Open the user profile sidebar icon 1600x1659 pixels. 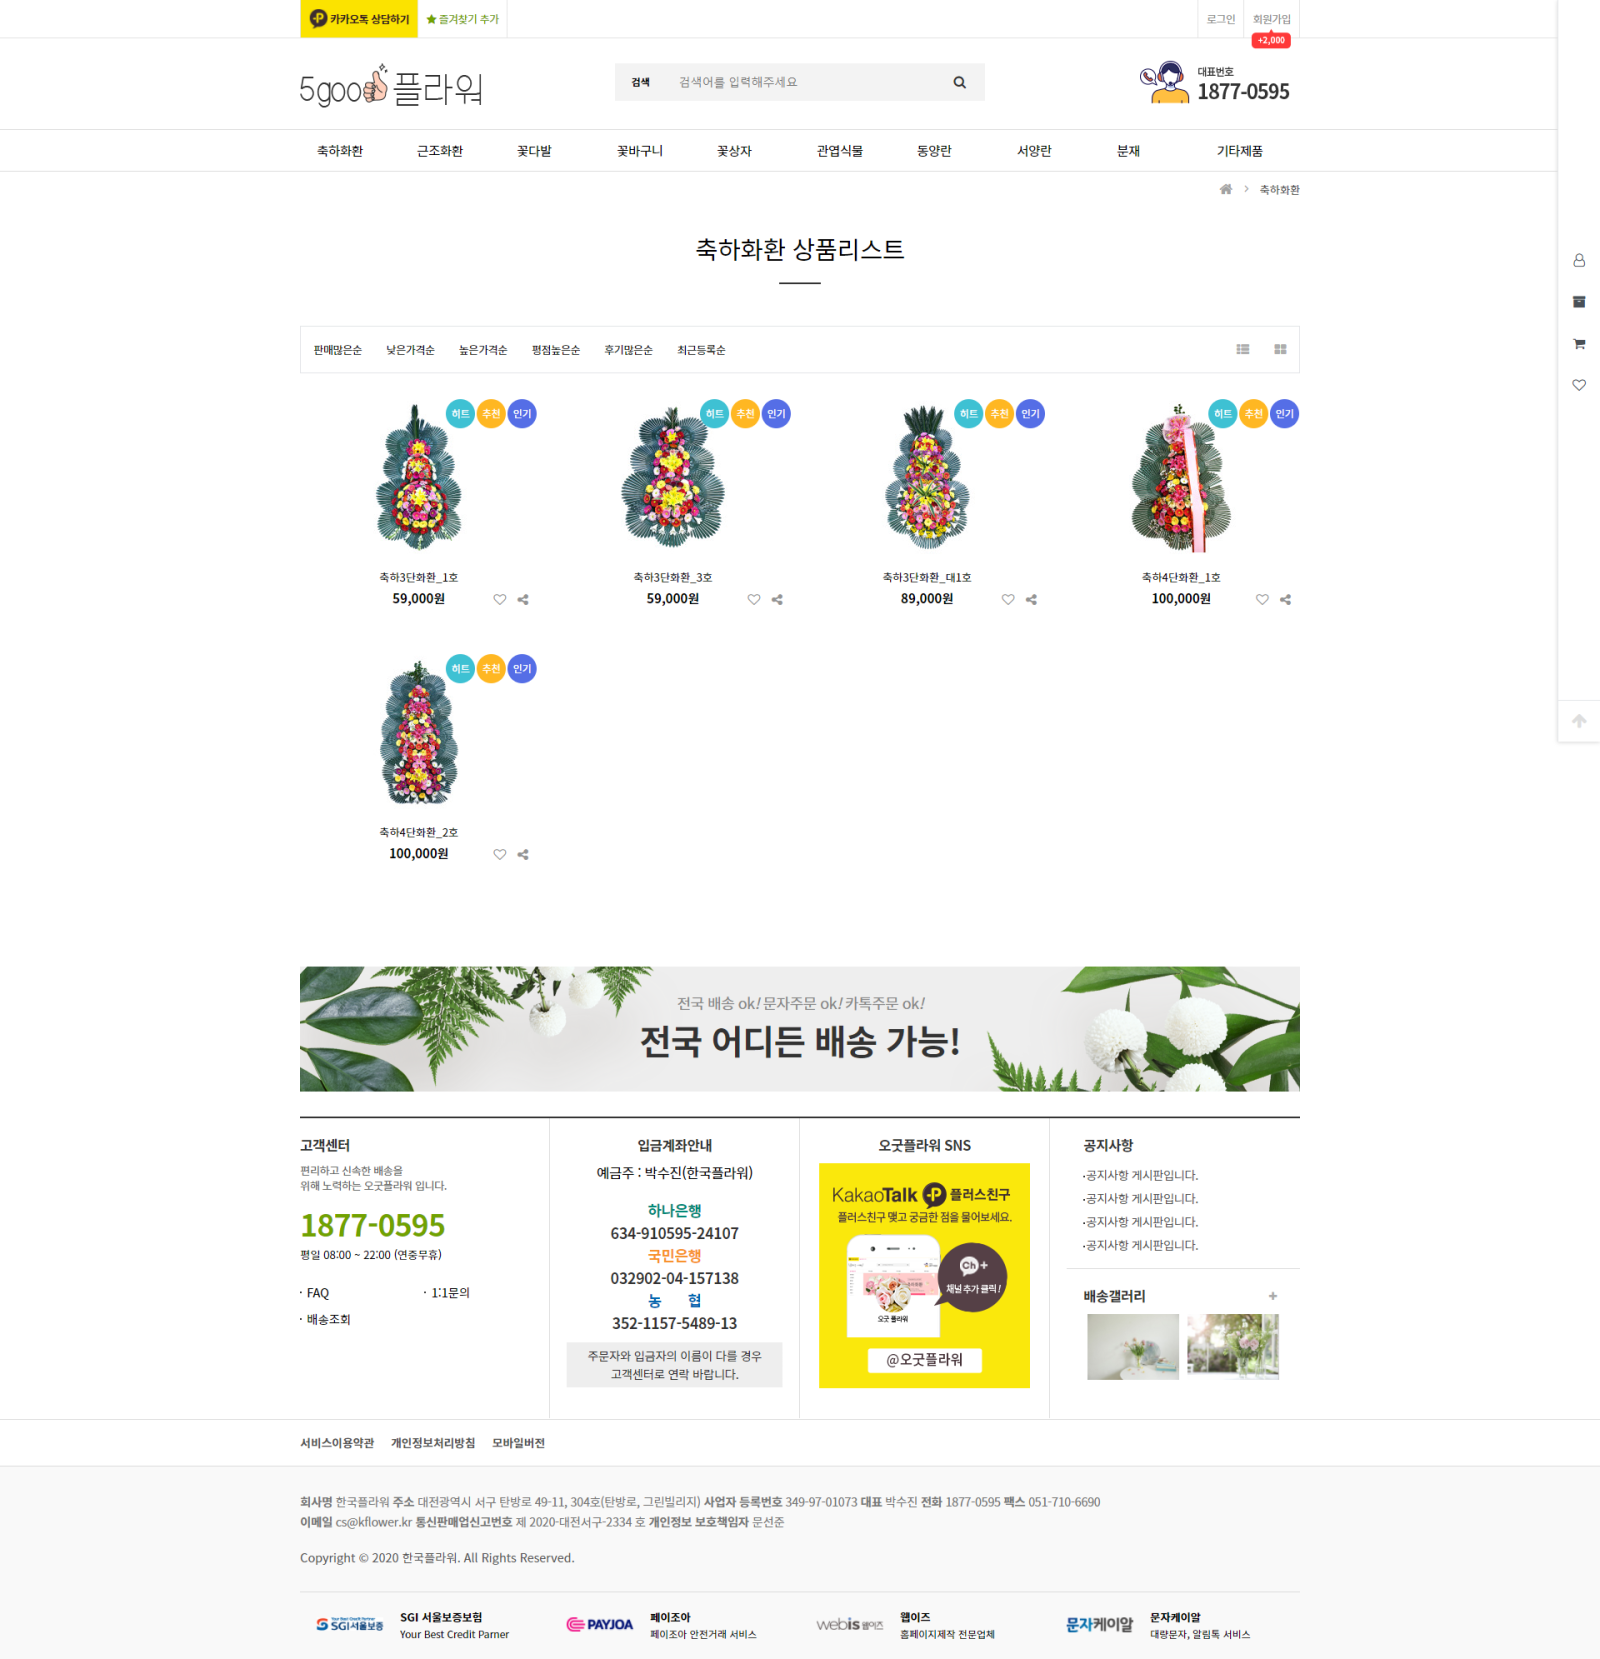[1579, 260]
